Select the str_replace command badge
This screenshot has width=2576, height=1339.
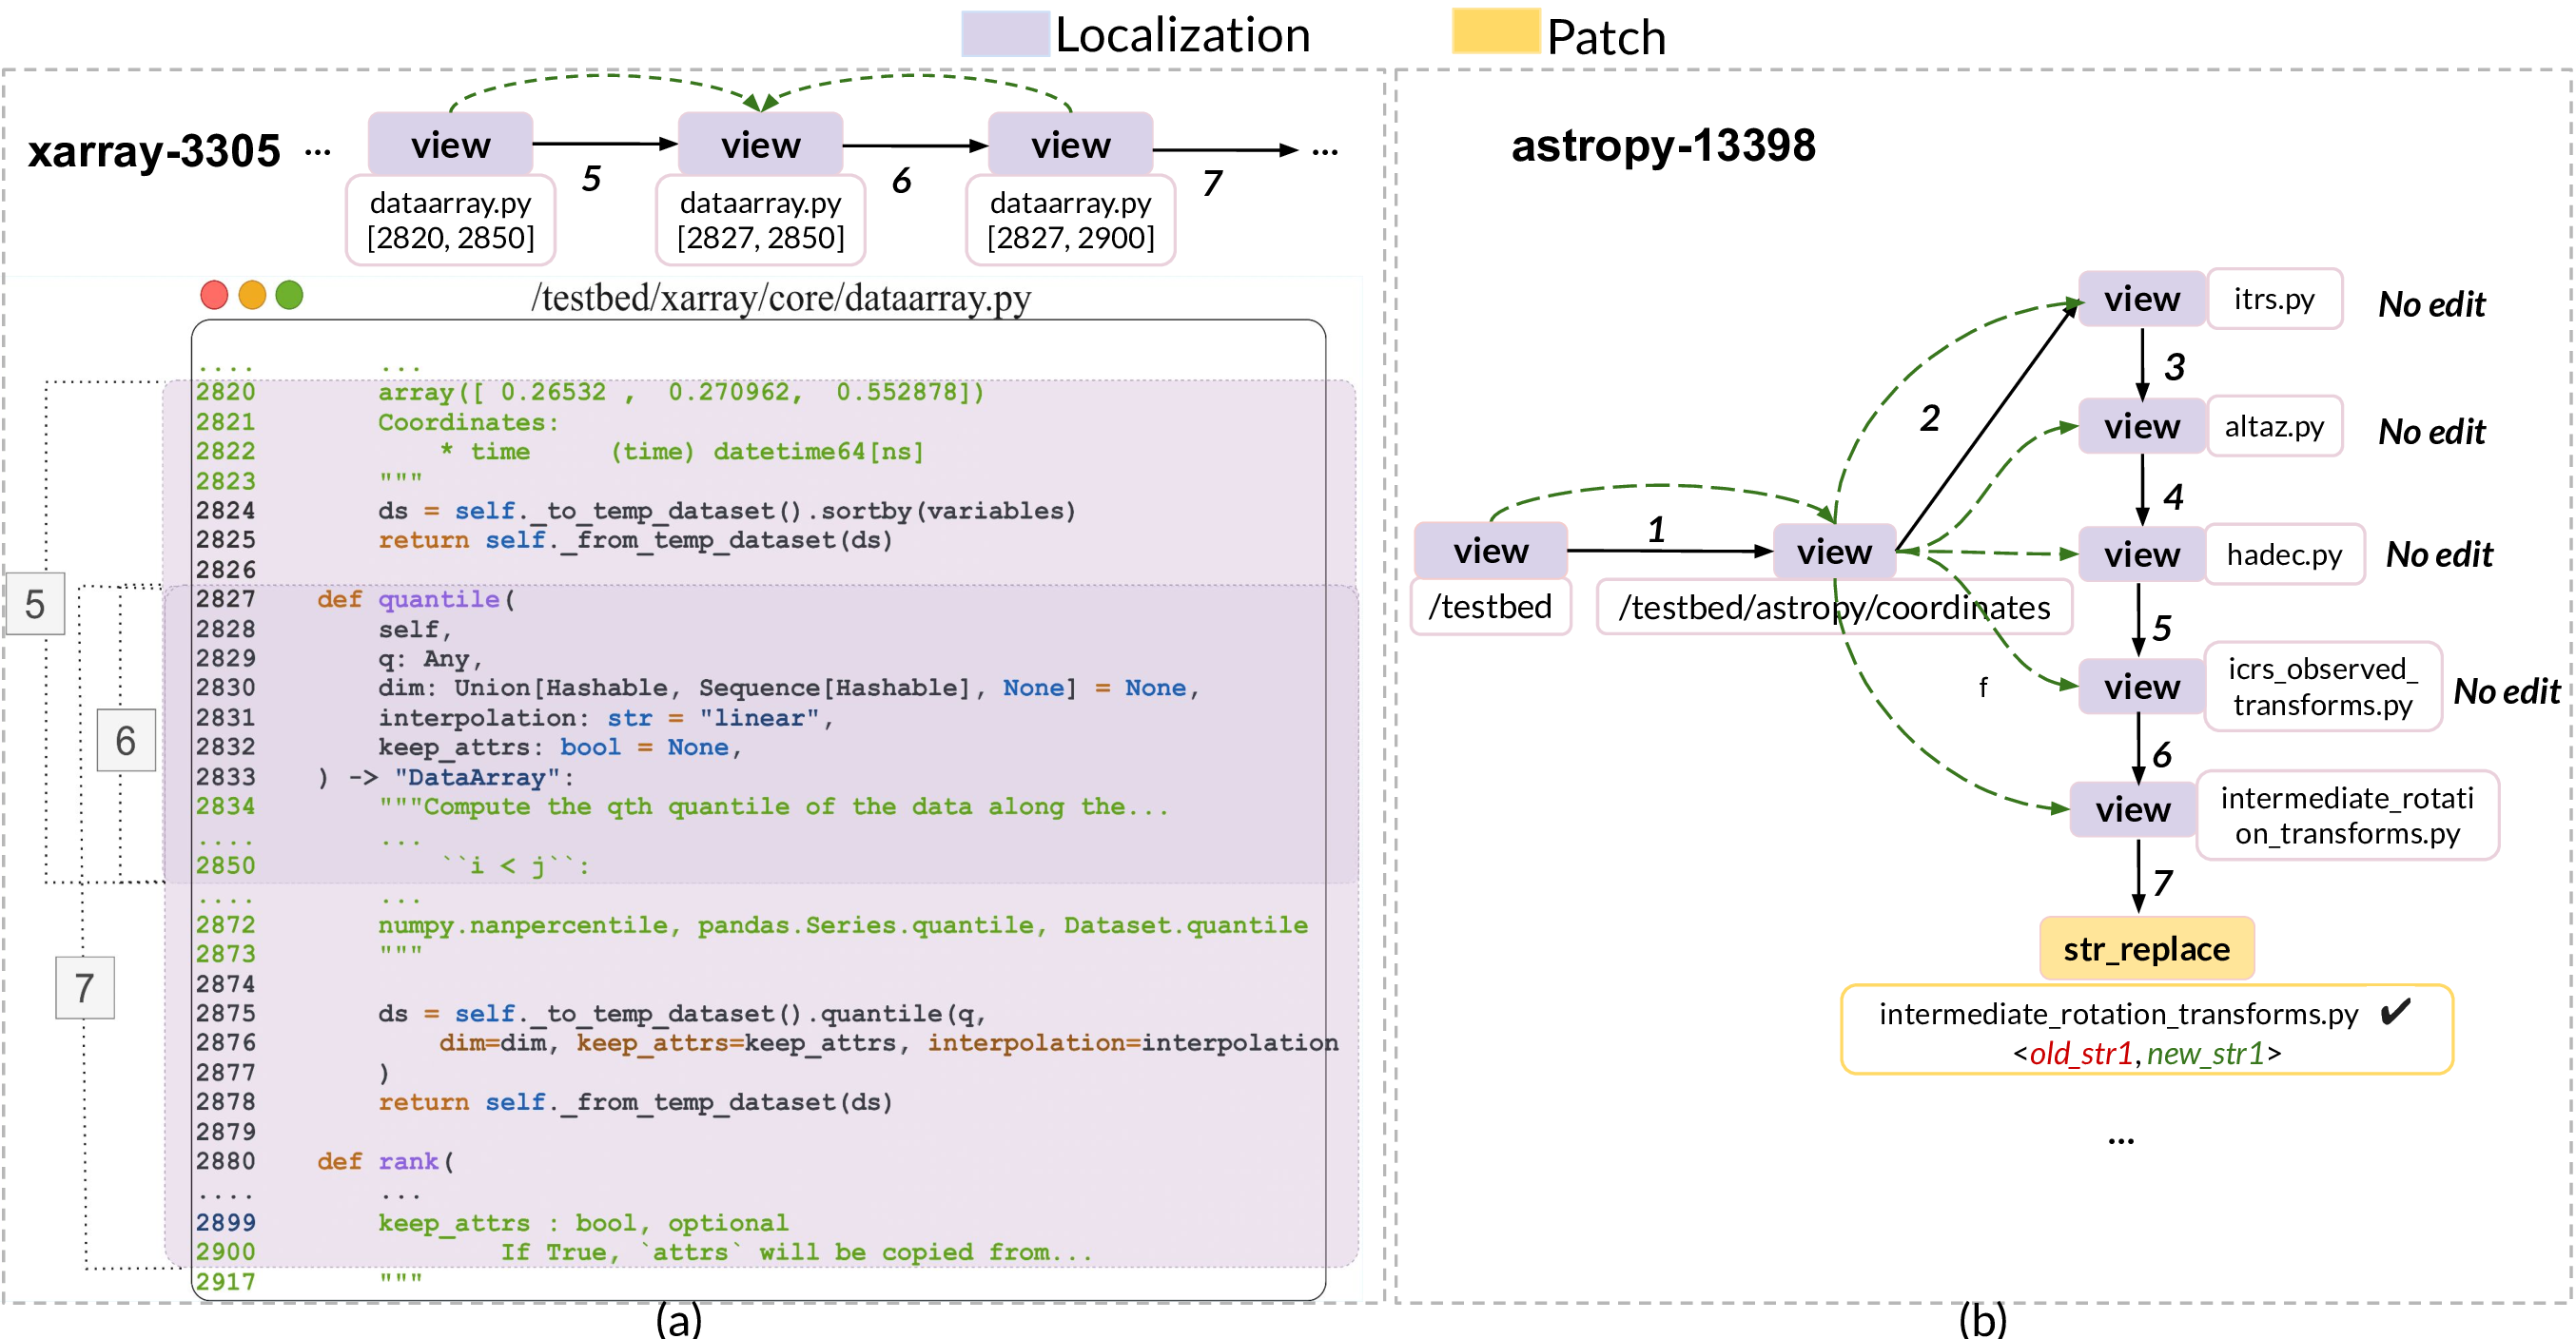2146,948
